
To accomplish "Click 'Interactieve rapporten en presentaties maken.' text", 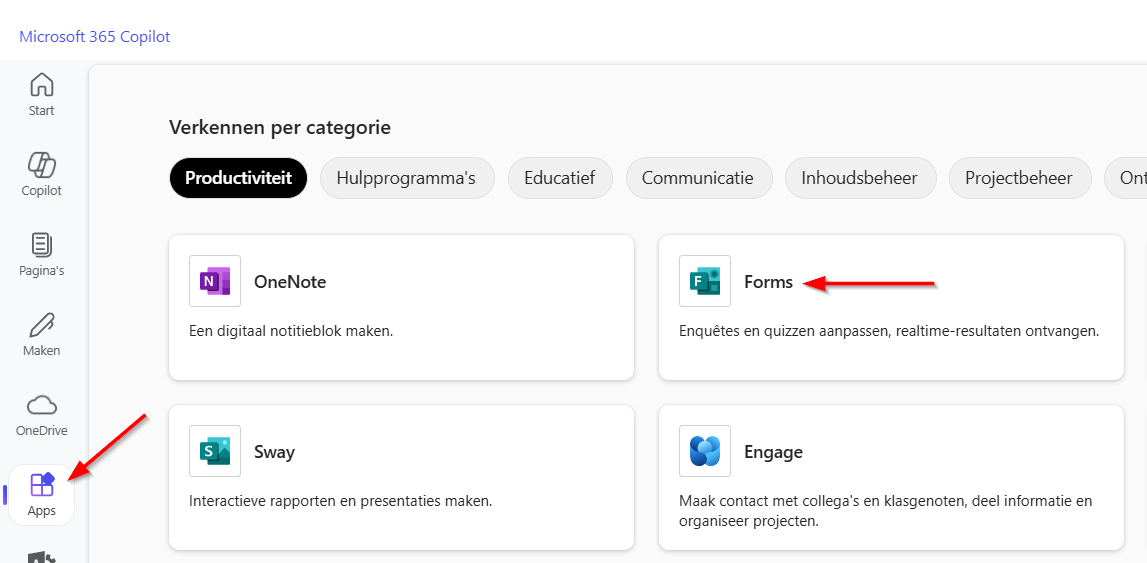I will [340, 502].
